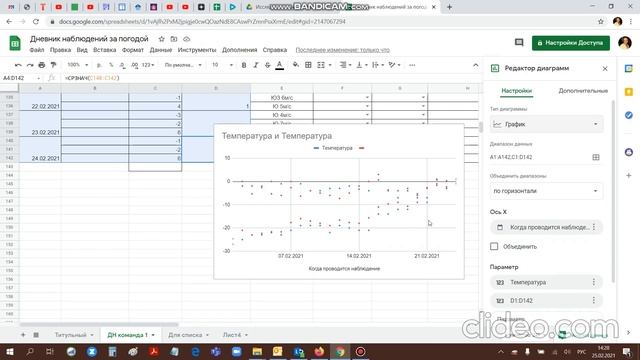Open the font family dropdown
The image size is (640, 360).
point(183,65)
